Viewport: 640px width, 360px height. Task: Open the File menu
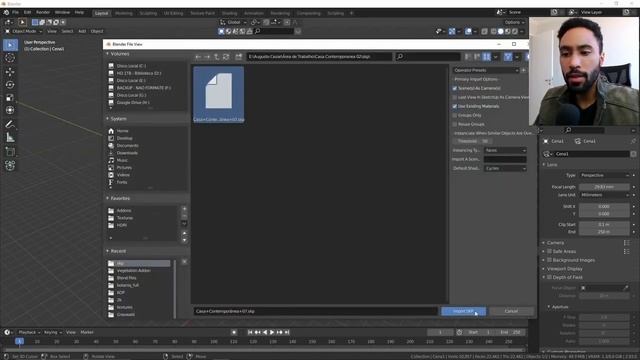pos(15,13)
